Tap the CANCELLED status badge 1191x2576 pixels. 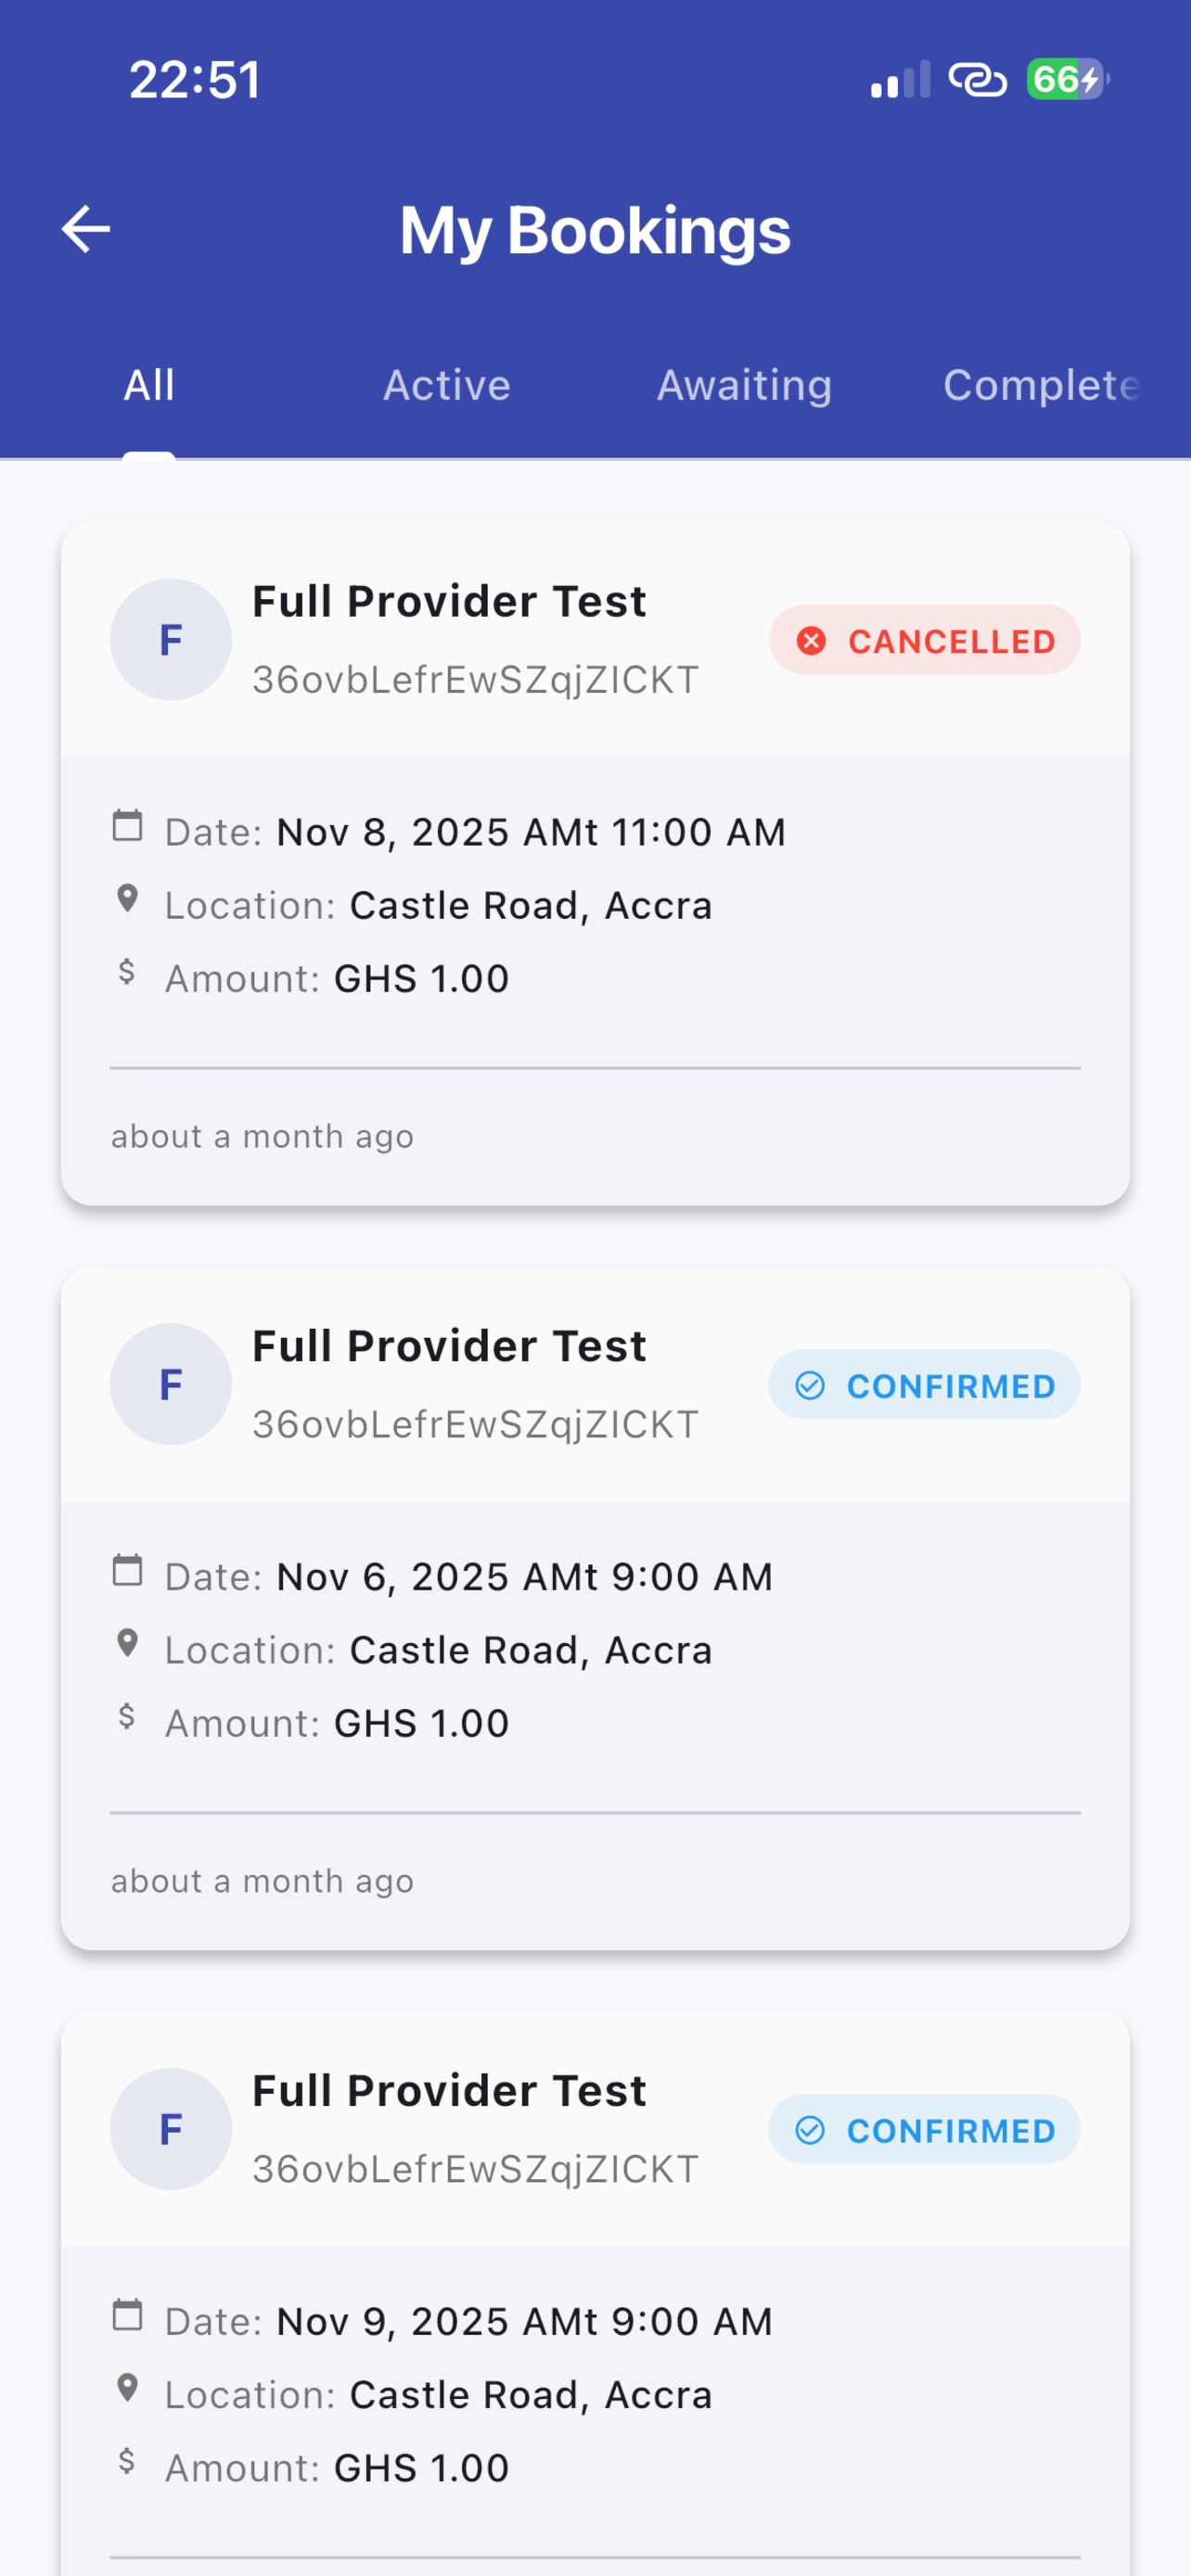pyautogui.click(x=924, y=640)
